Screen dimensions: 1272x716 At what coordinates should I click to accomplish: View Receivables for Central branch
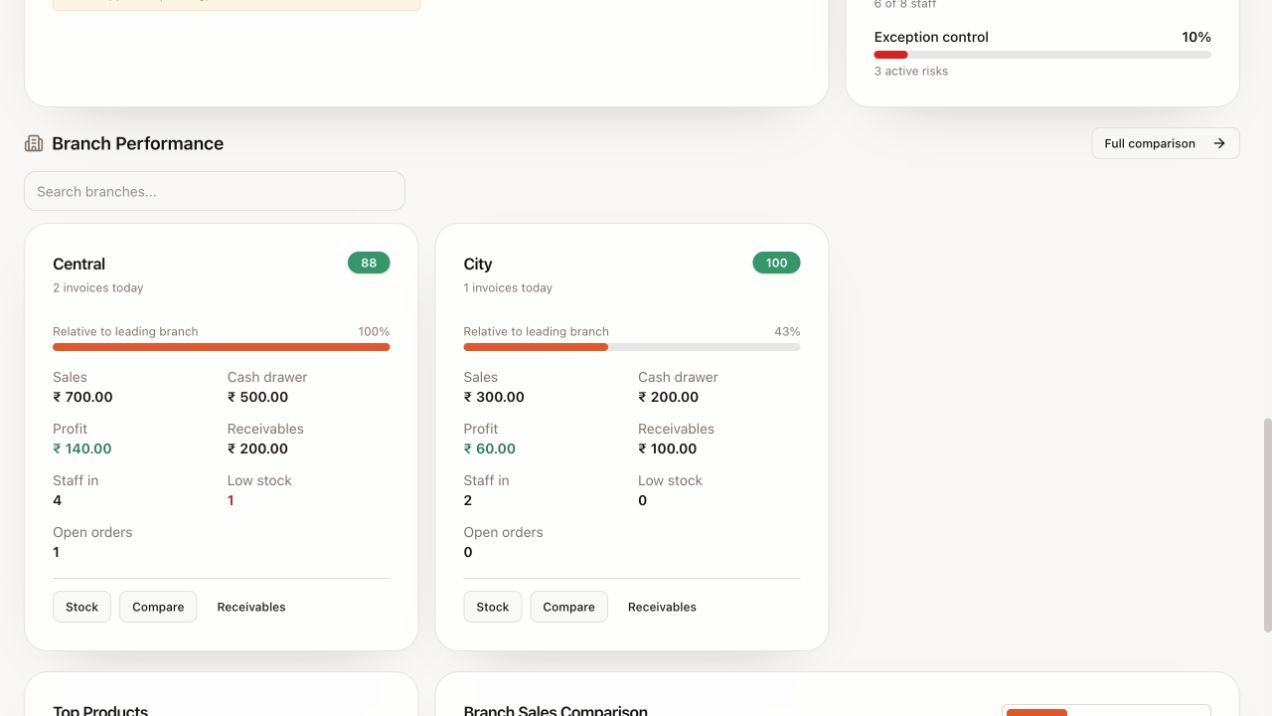[251, 607]
